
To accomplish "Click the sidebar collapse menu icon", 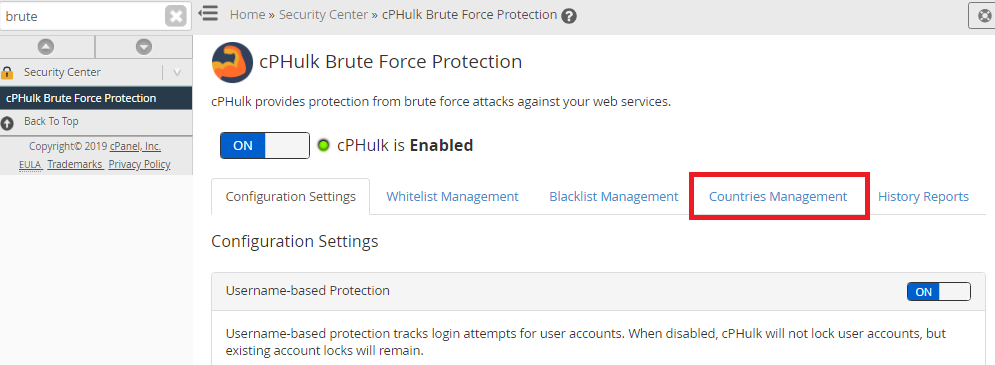I will click(208, 13).
